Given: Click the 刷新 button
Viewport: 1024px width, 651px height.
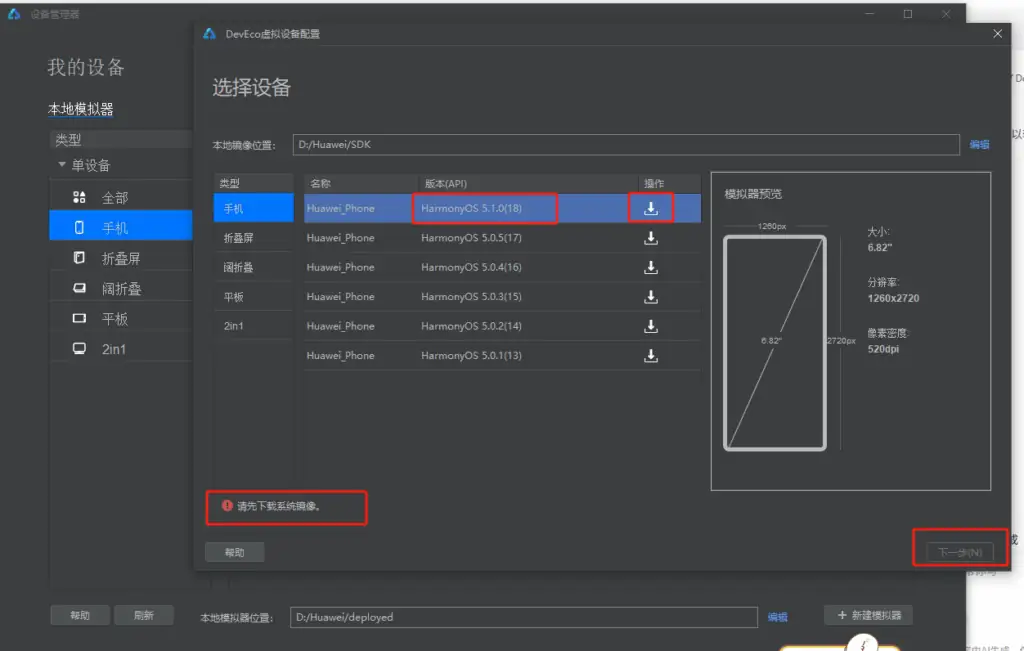Looking at the screenshot, I should (x=143, y=615).
